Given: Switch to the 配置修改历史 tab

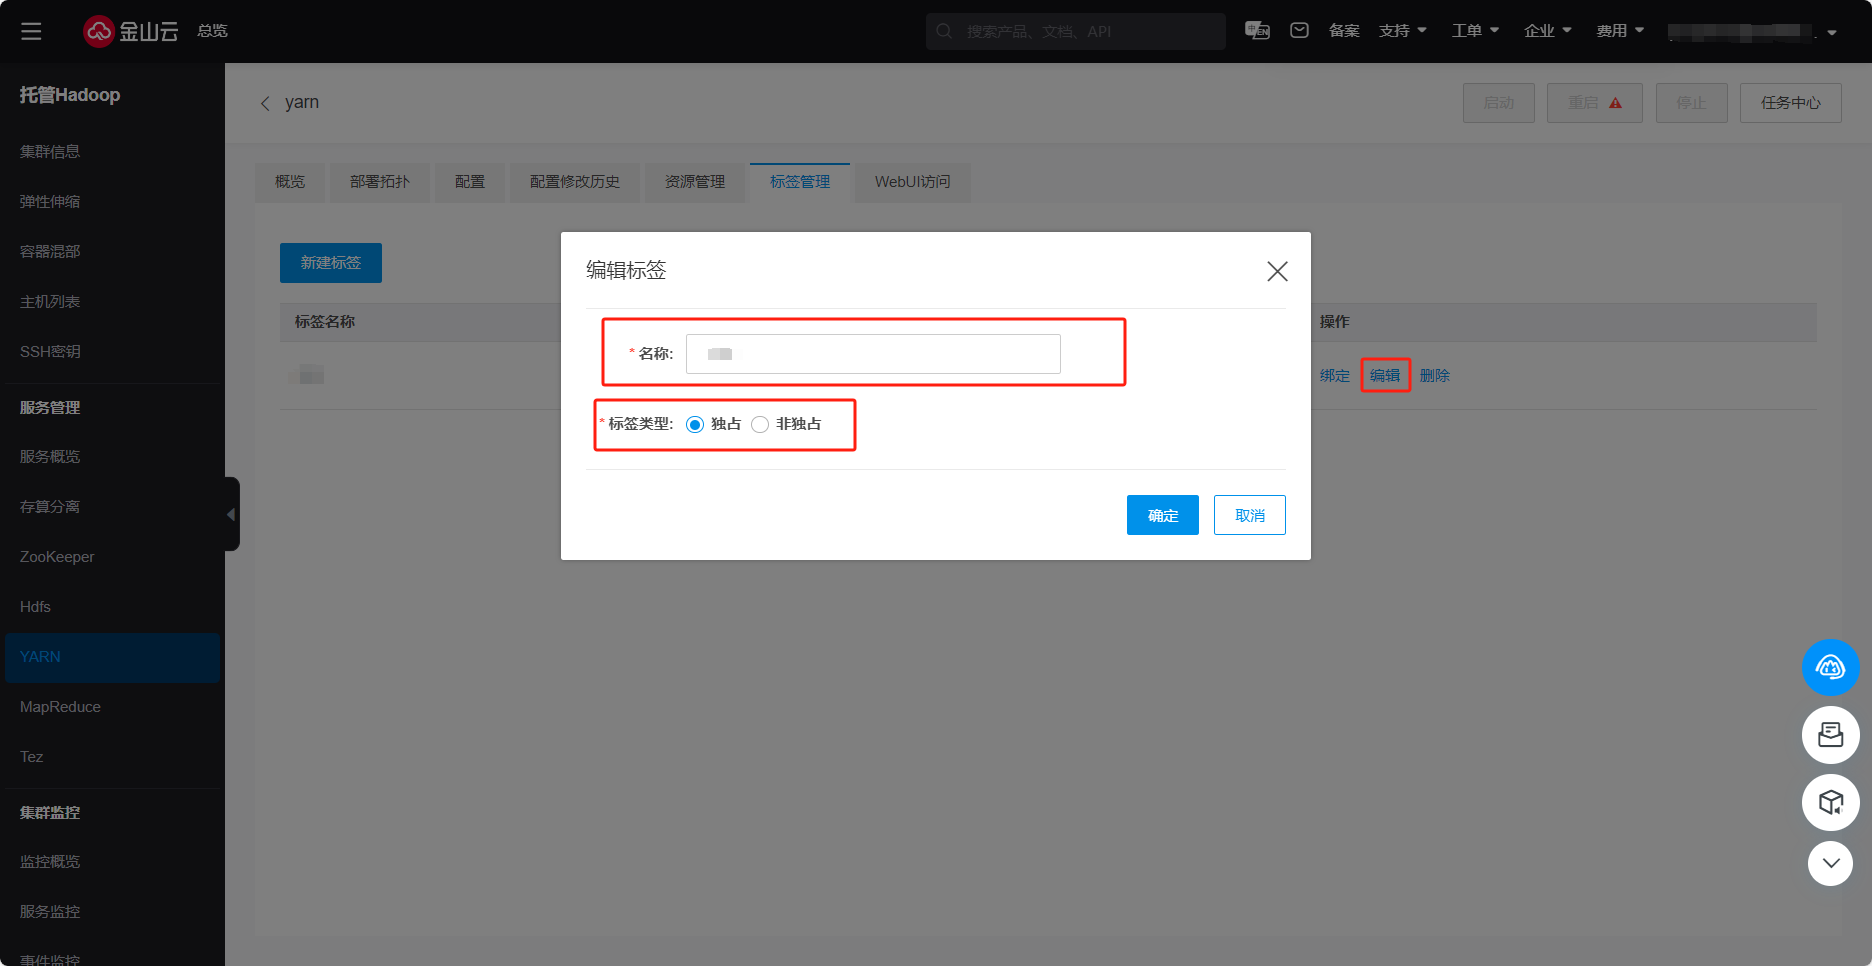Looking at the screenshot, I should pos(575,182).
